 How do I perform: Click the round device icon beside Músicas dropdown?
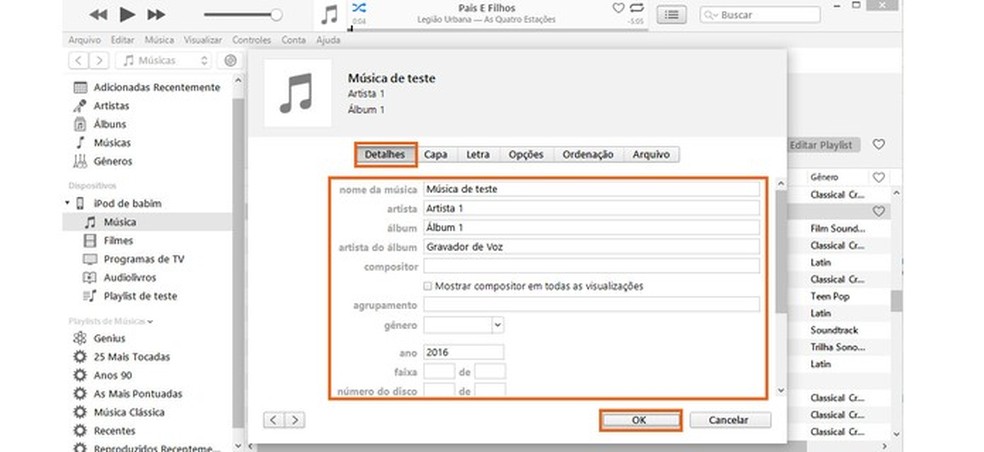click(230, 60)
